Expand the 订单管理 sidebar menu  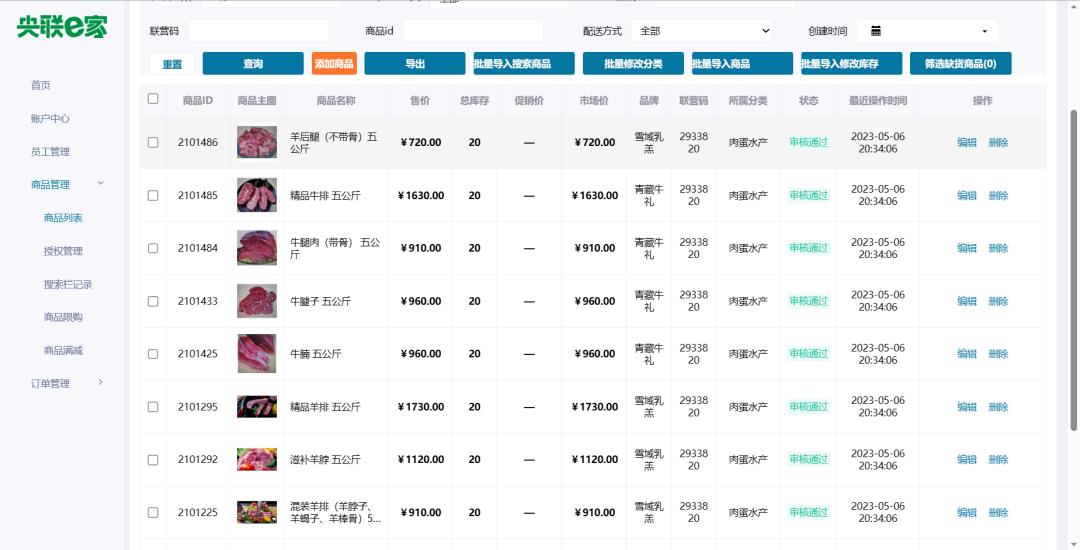(x=100, y=383)
